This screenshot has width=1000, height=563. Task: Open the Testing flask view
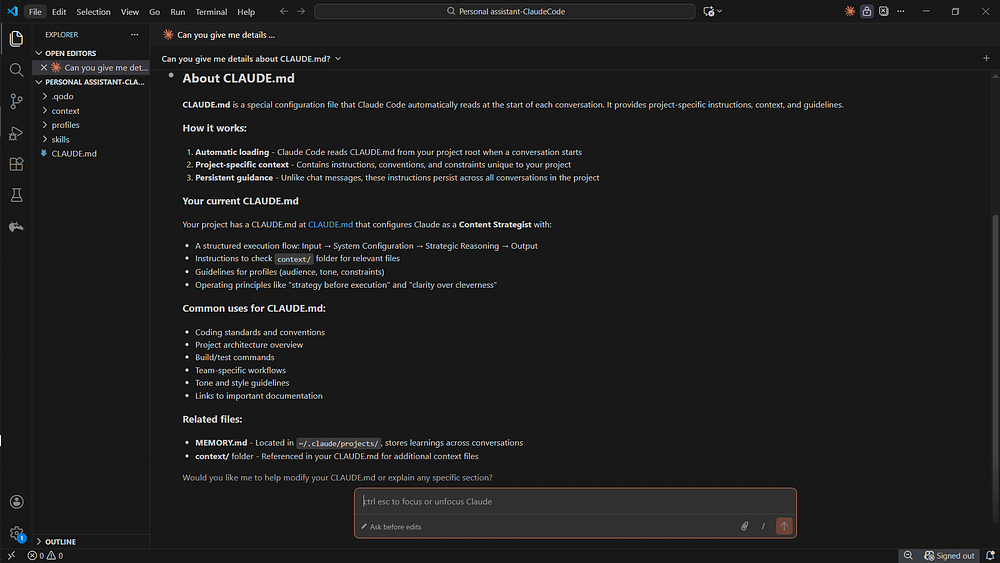click(x=17, y=195)
